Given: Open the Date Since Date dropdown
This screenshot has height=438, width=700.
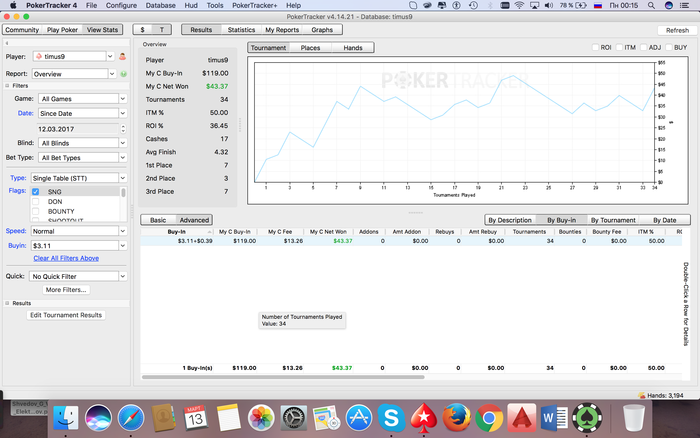Looking at the screenshot, I should (x=122, y=113).
